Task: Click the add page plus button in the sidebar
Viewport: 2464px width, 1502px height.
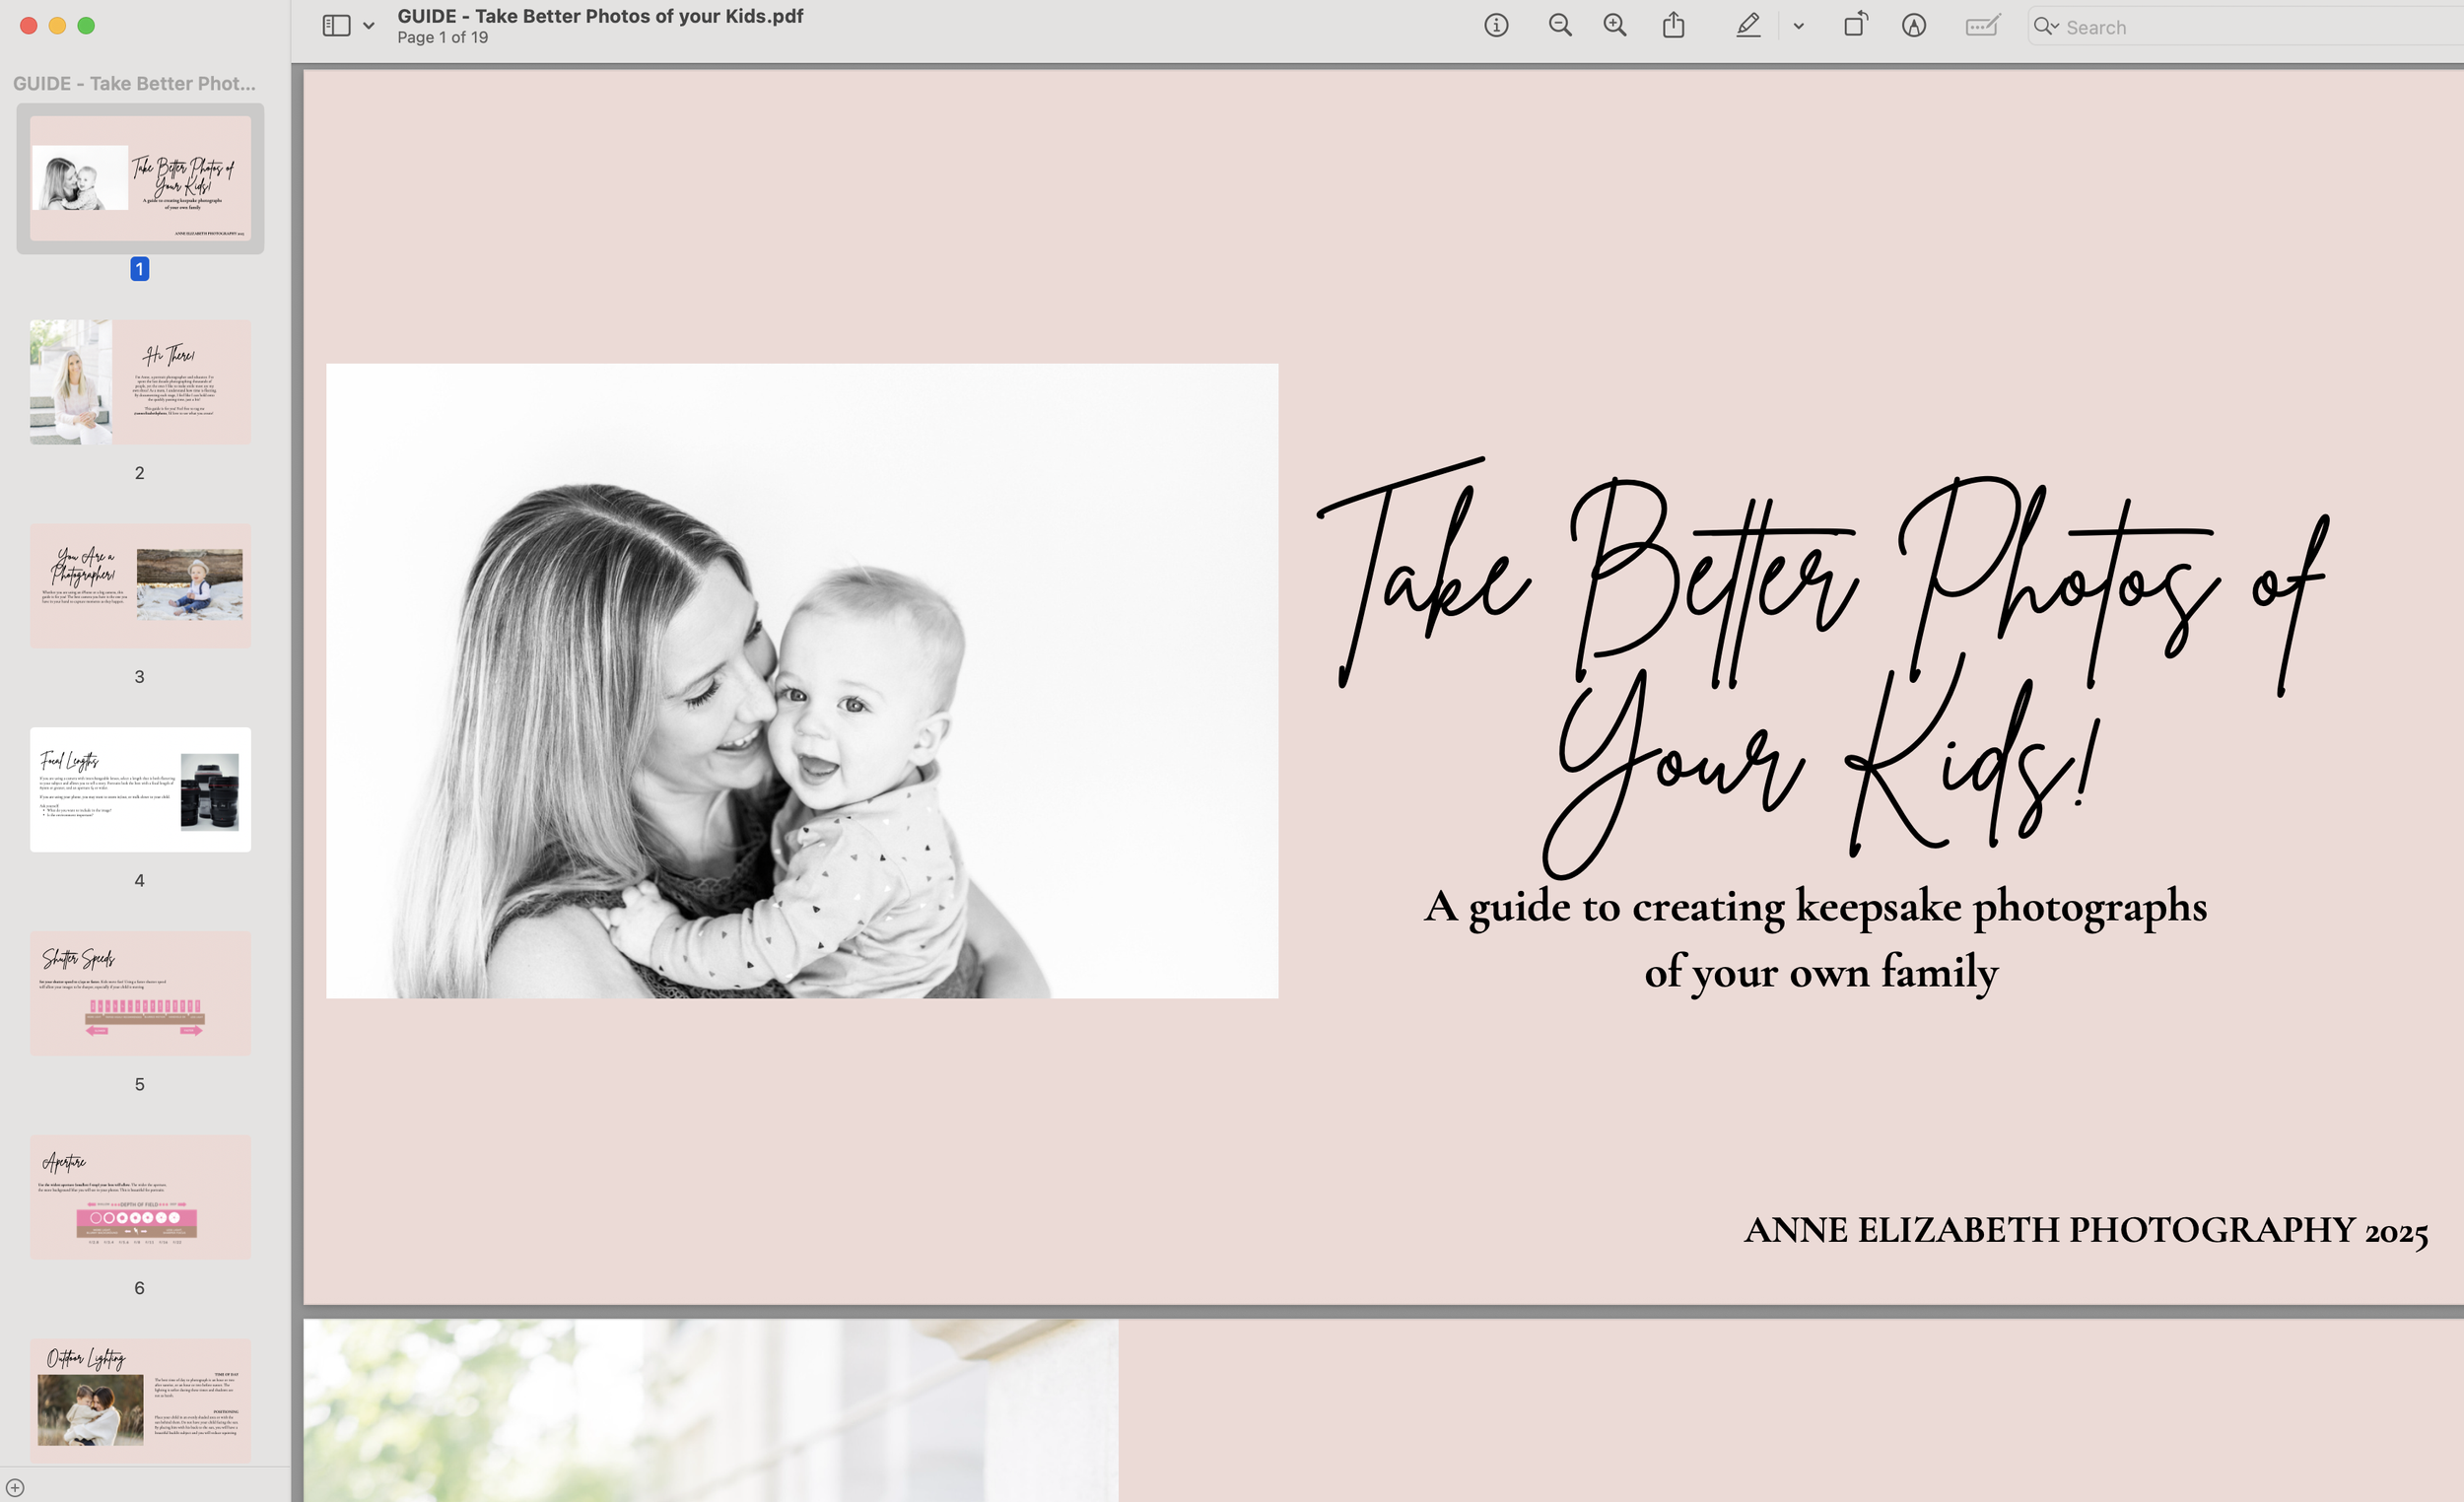Action: pos(15,1487)
